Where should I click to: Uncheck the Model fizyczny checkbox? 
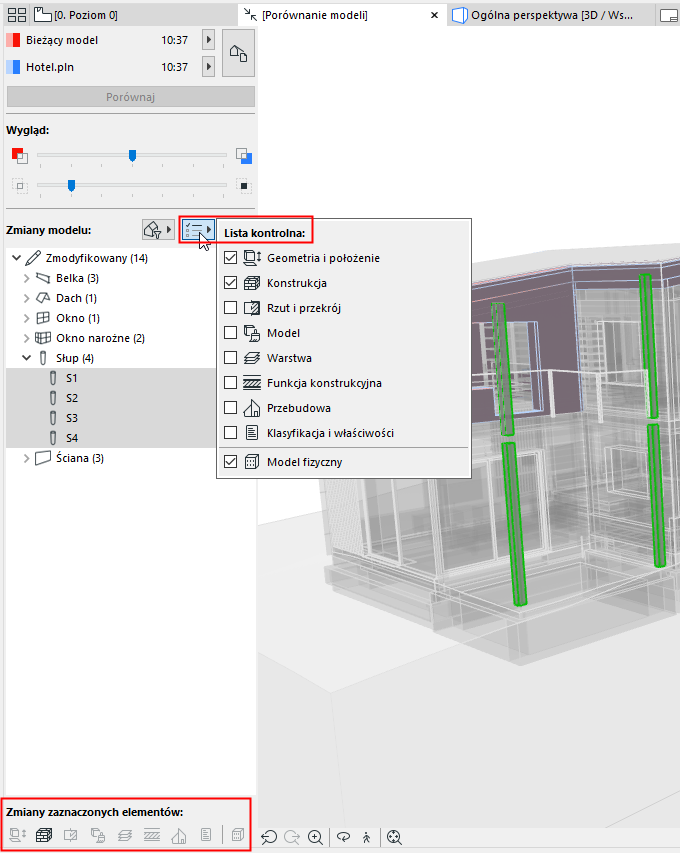coord(231,462)
